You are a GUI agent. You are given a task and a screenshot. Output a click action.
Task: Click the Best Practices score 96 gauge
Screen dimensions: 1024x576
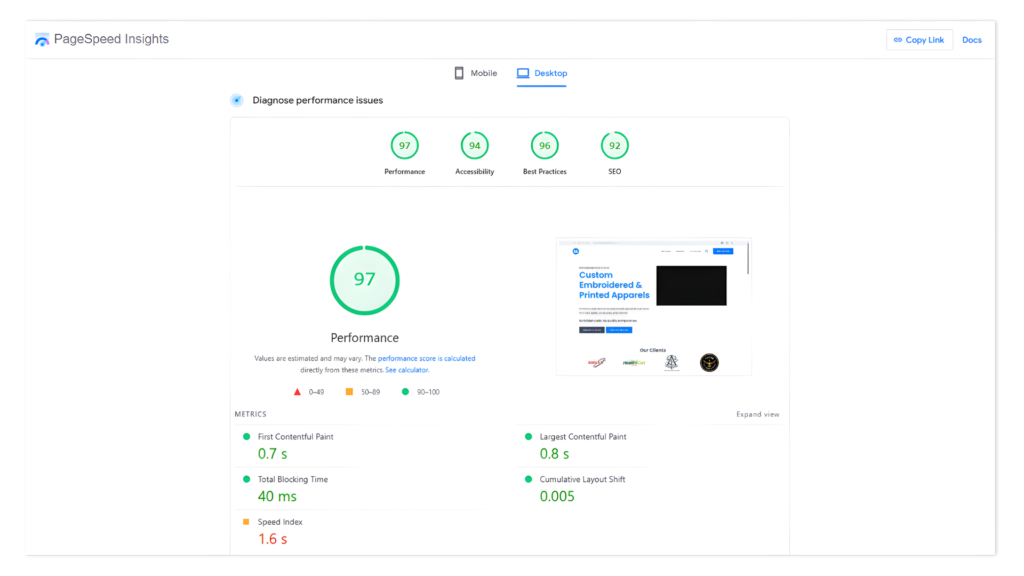pos(544,146)
